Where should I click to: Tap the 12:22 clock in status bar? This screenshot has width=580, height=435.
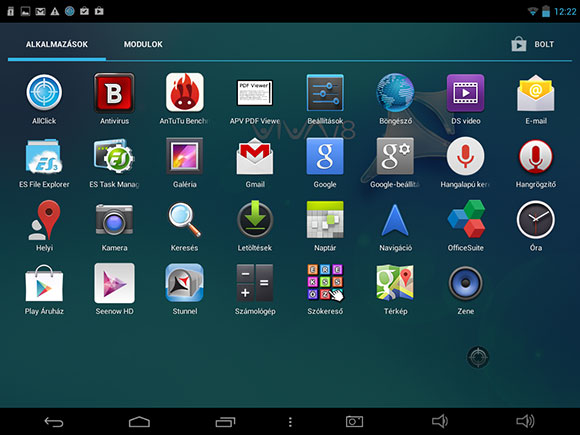coord(565,12)
